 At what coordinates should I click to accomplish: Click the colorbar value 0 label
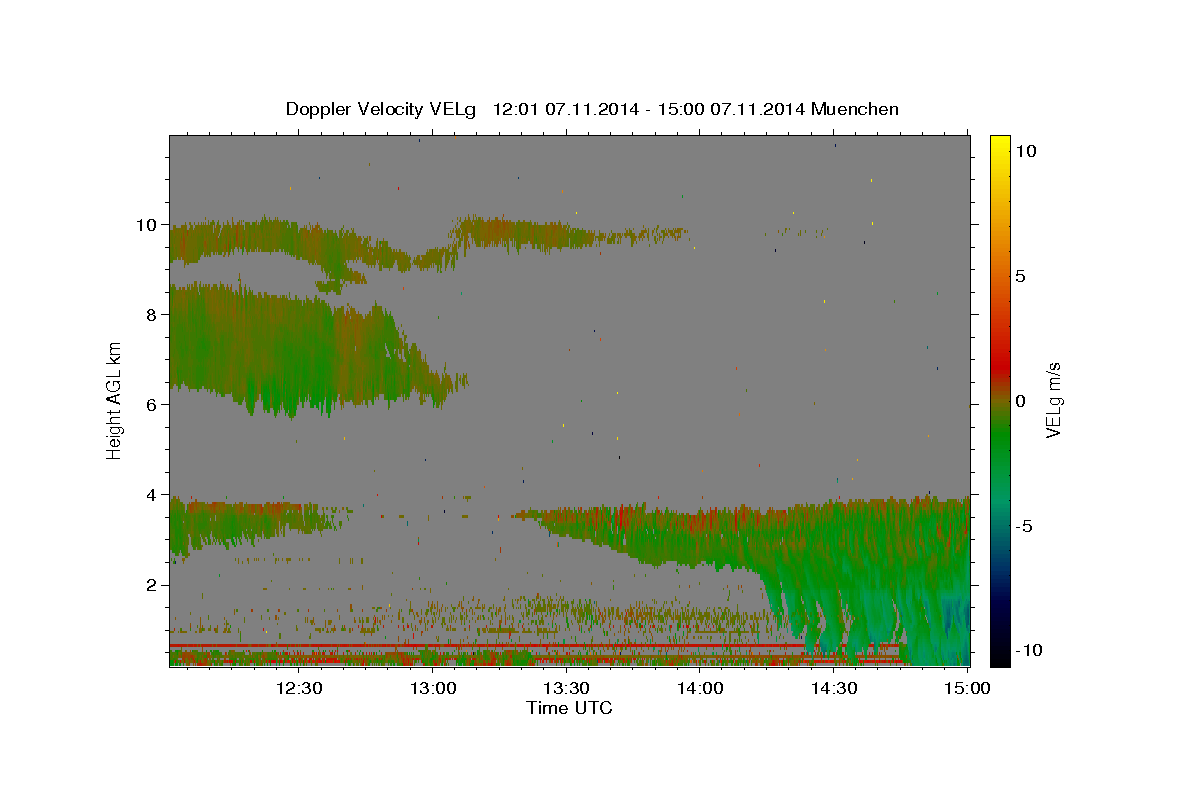click(1021, 400)
